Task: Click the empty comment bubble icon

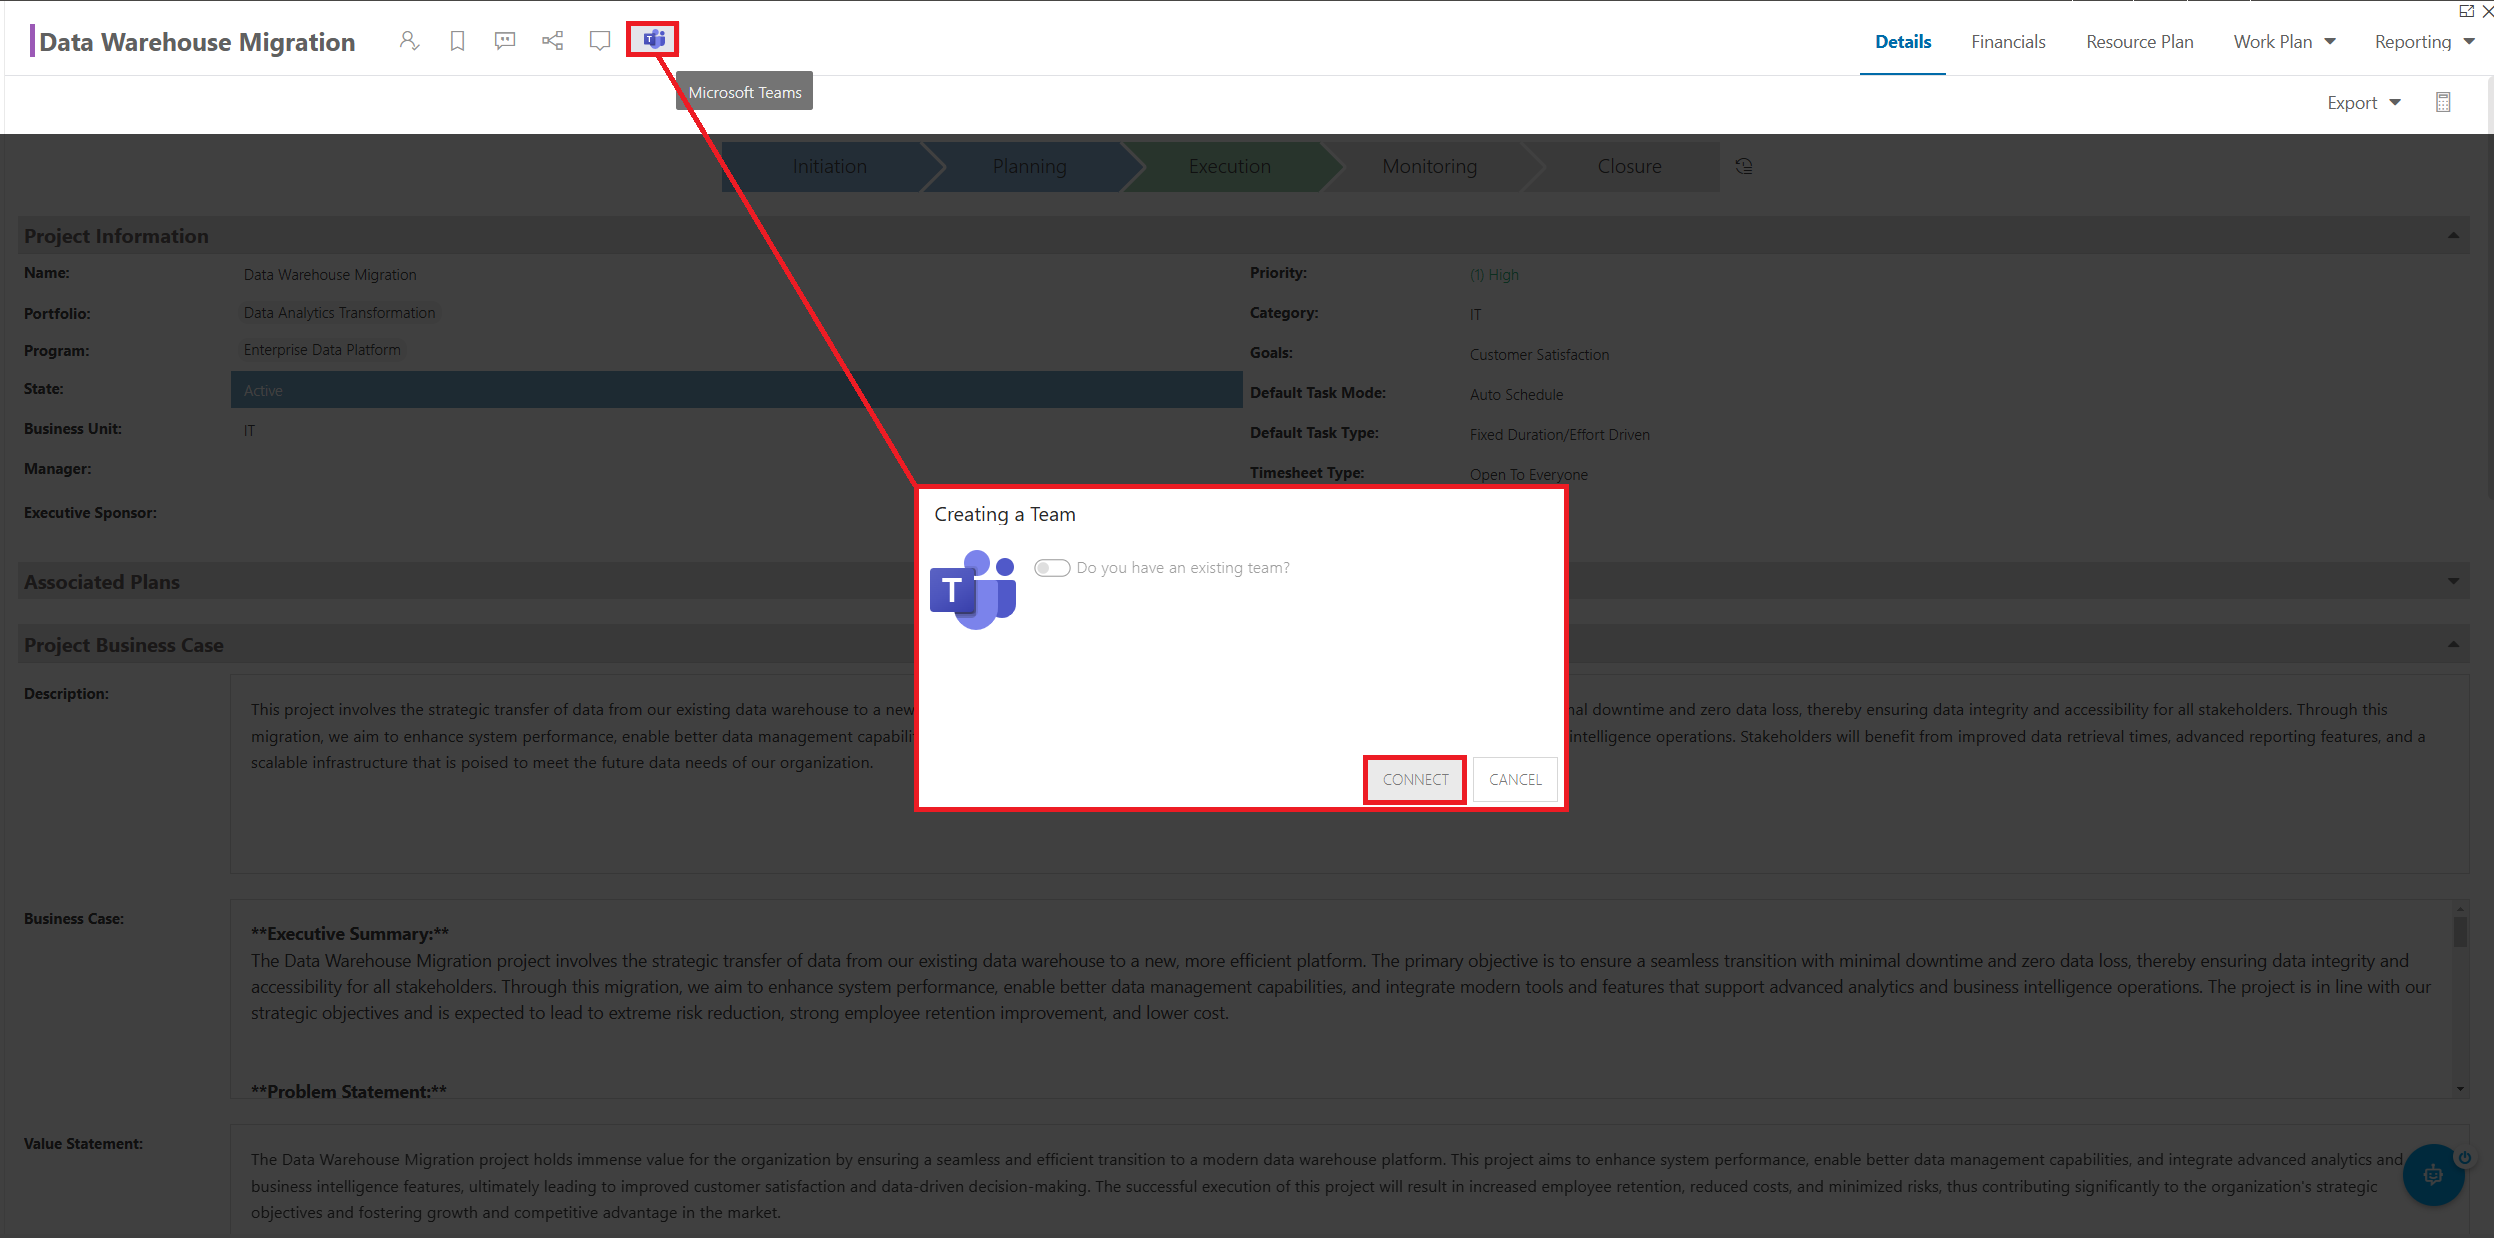Action: [x=600, y=41]
